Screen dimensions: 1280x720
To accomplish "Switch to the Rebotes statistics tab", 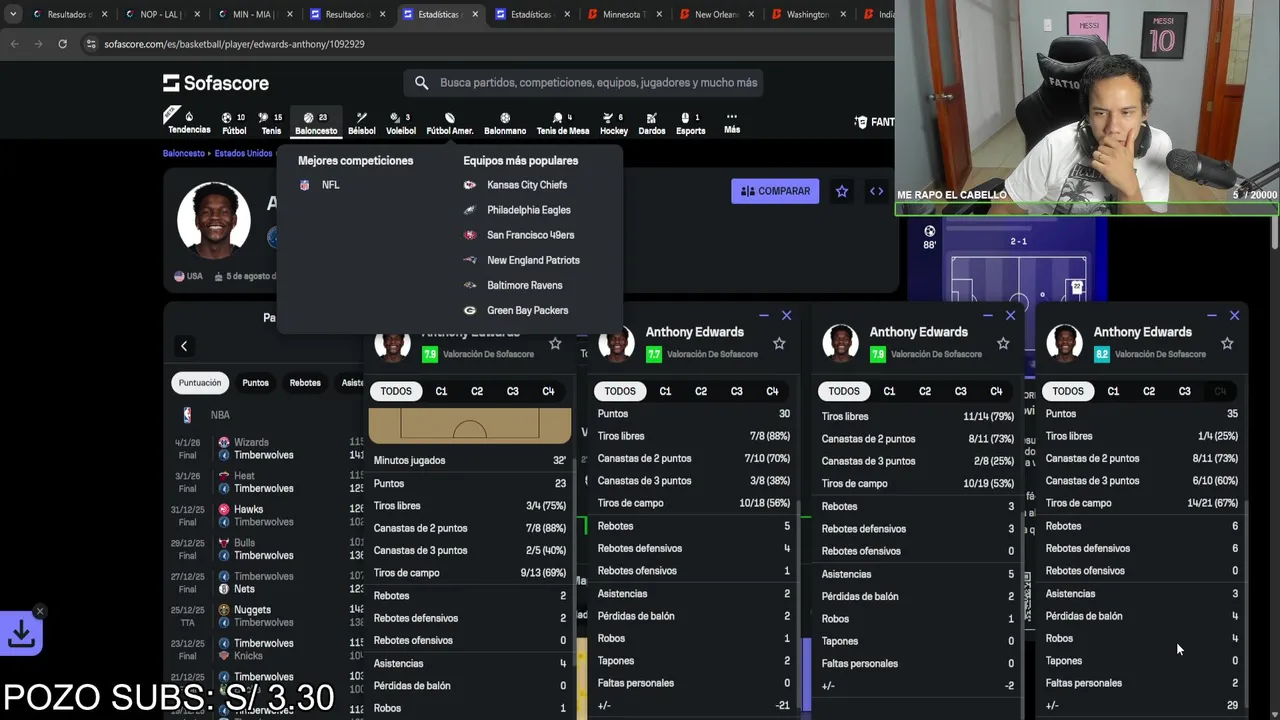I will 305,383.
